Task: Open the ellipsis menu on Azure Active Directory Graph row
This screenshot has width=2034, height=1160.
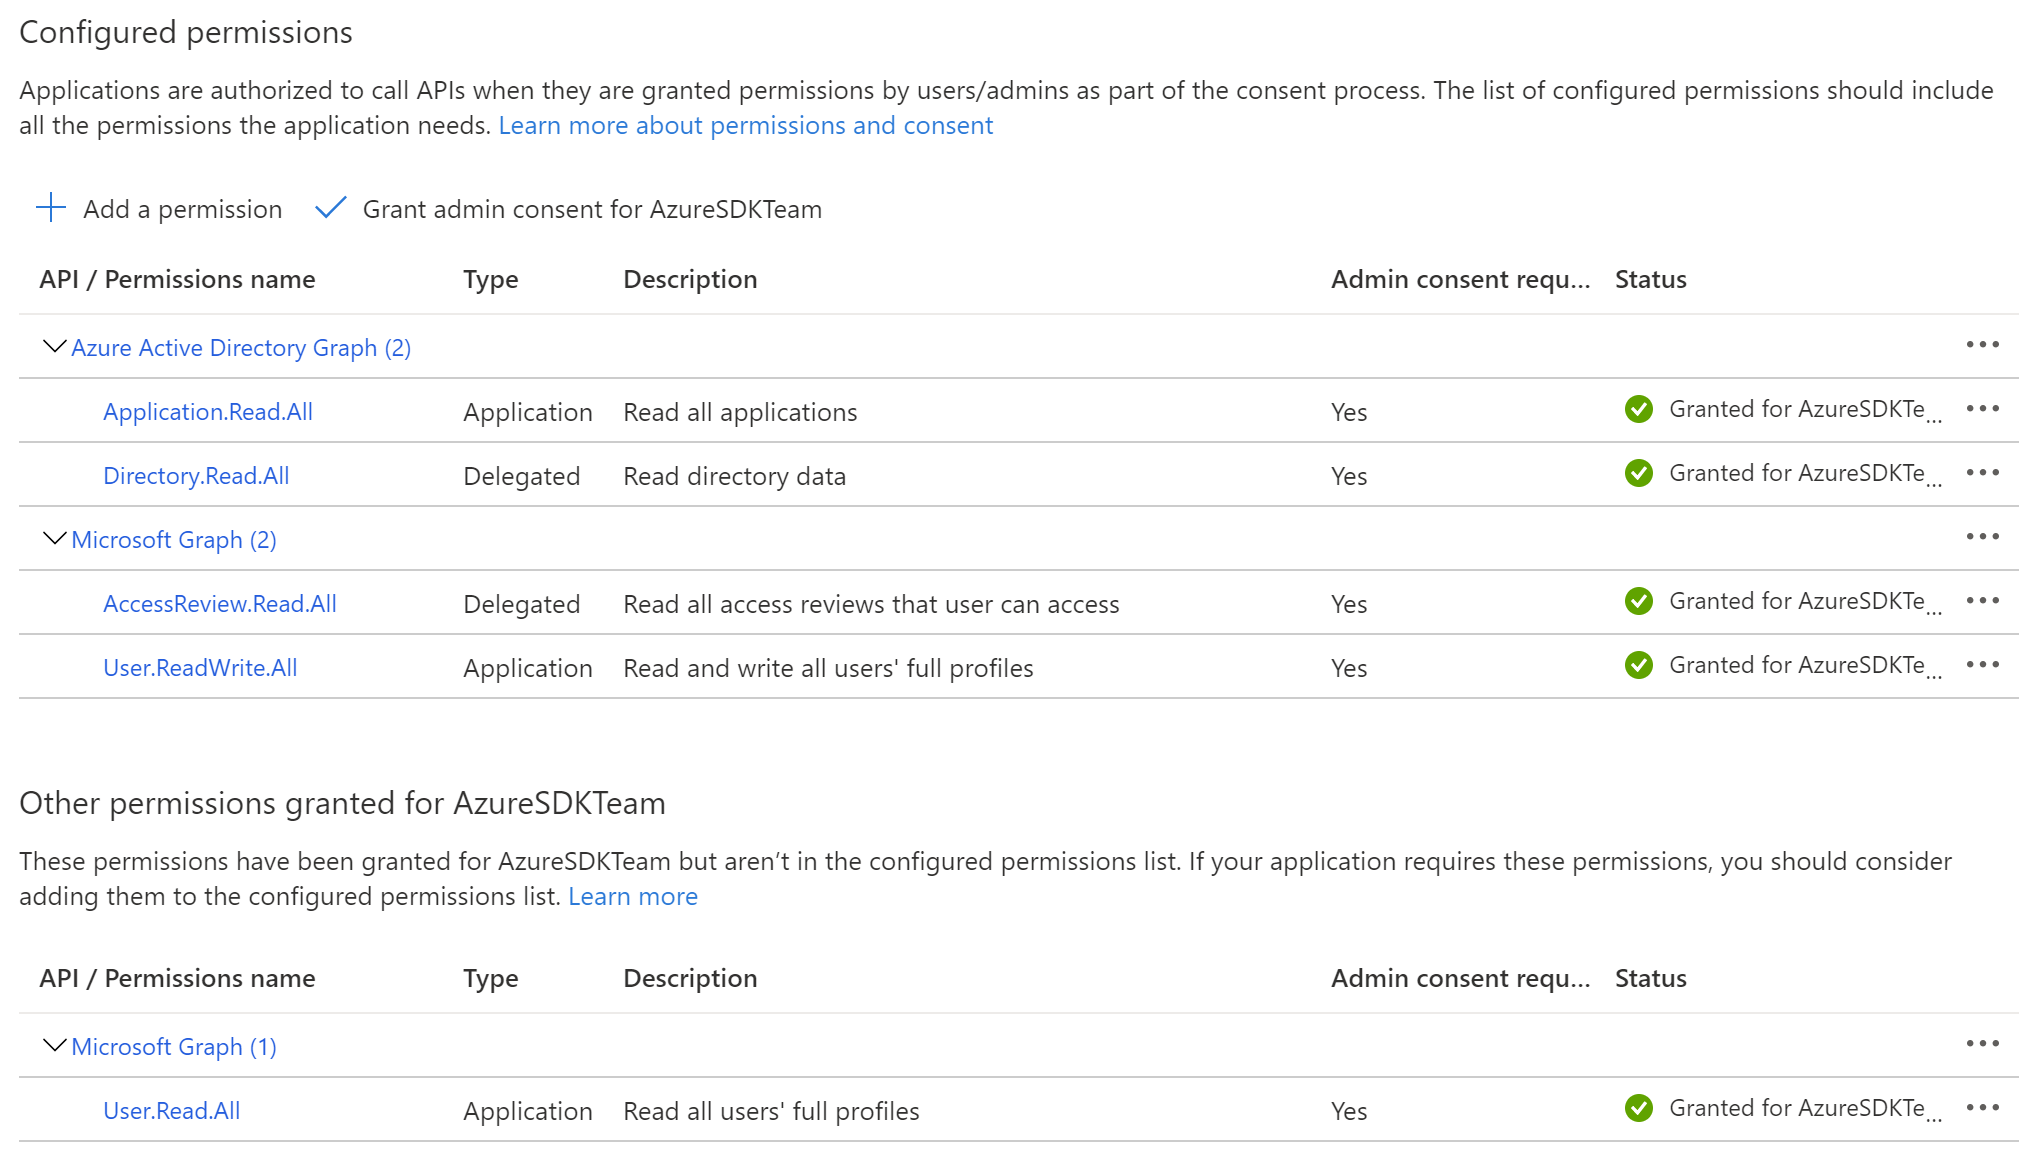Action: (x=1983, y=344)
